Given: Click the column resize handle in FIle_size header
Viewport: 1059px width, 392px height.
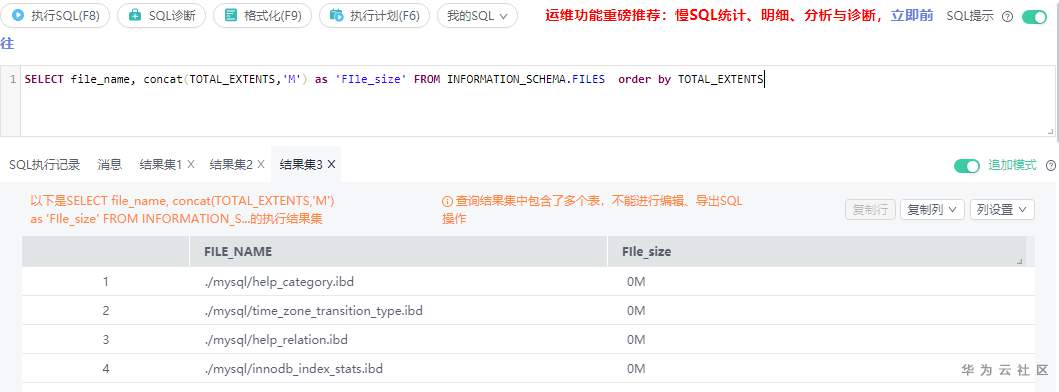Looking at the screenshot, I should pos(1020,261).
